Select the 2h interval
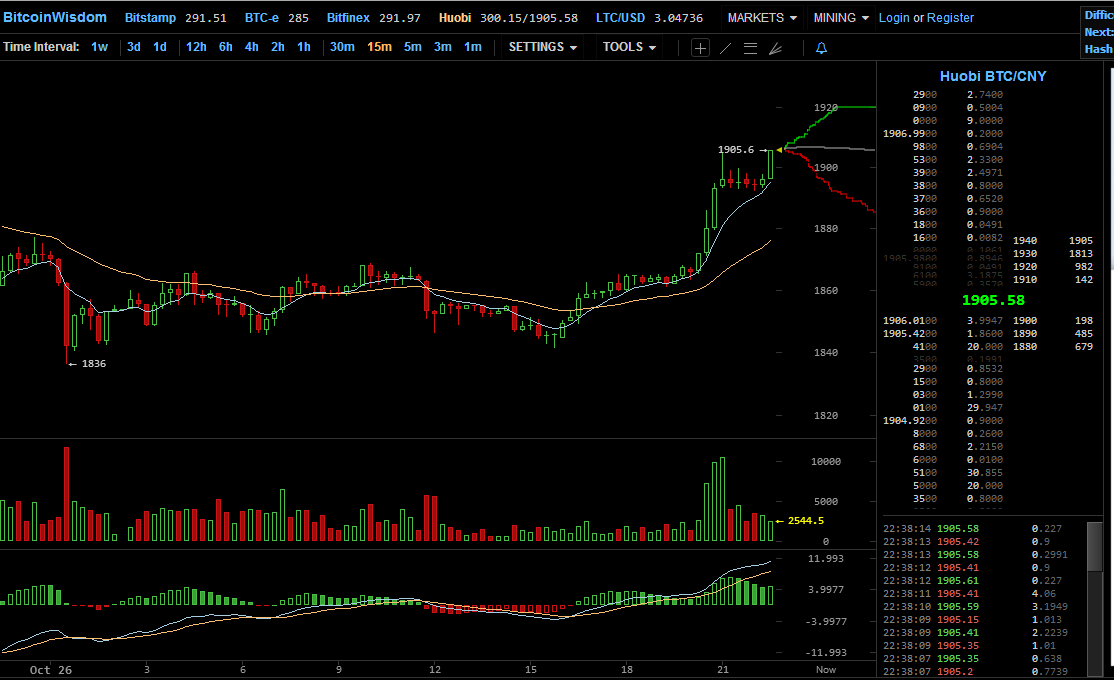Viewport: 1114px width, 680px height. click(278, 47)
